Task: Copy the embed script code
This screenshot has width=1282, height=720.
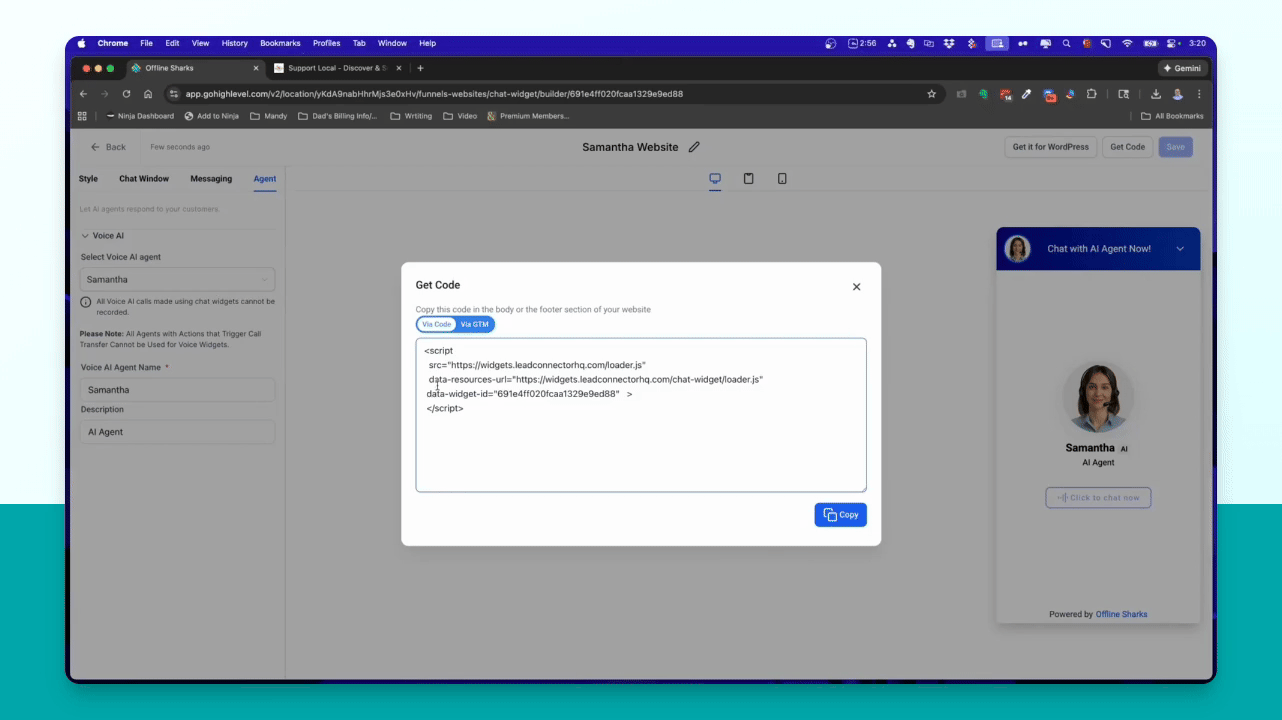Action: click(840, 515)
